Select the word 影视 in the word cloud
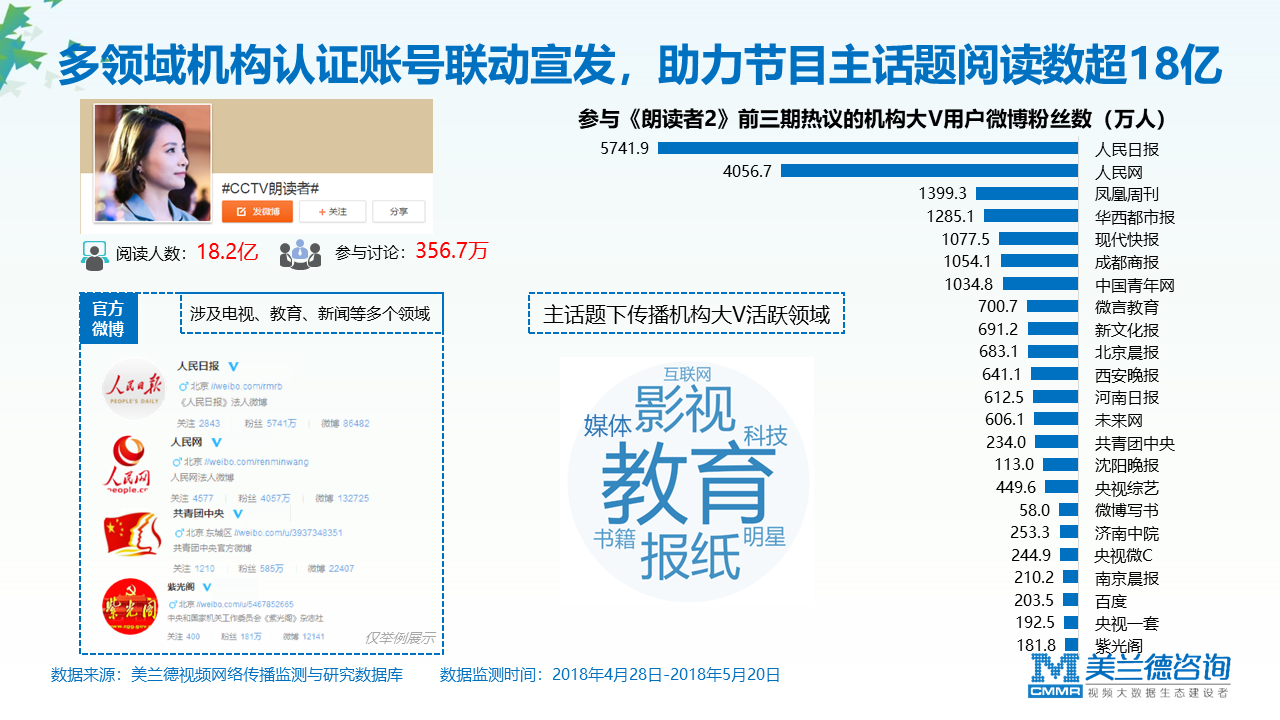 (x=685, y=409)
